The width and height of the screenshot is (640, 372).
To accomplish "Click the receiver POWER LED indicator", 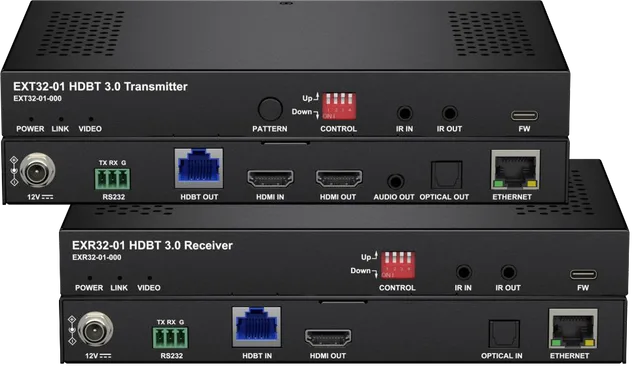I will [x=89, y=278].
